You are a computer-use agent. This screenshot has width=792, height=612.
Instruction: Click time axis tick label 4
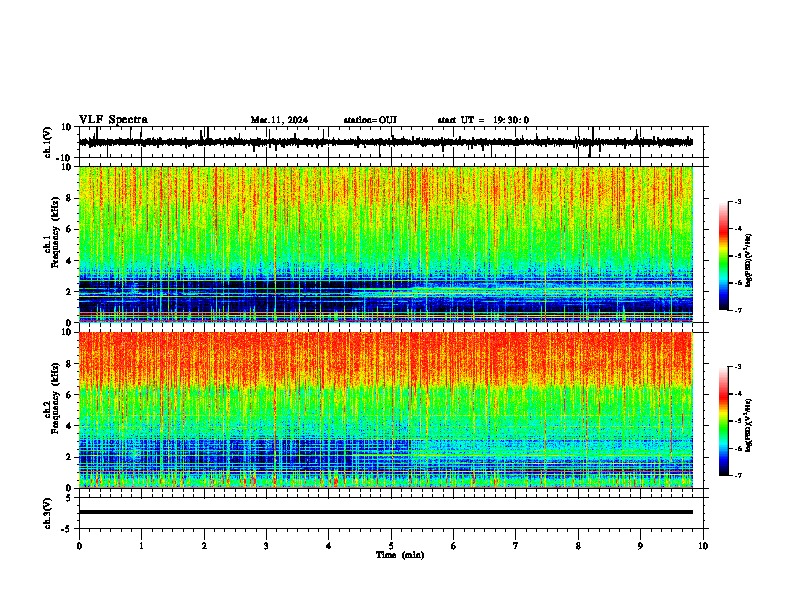(329, 546)
